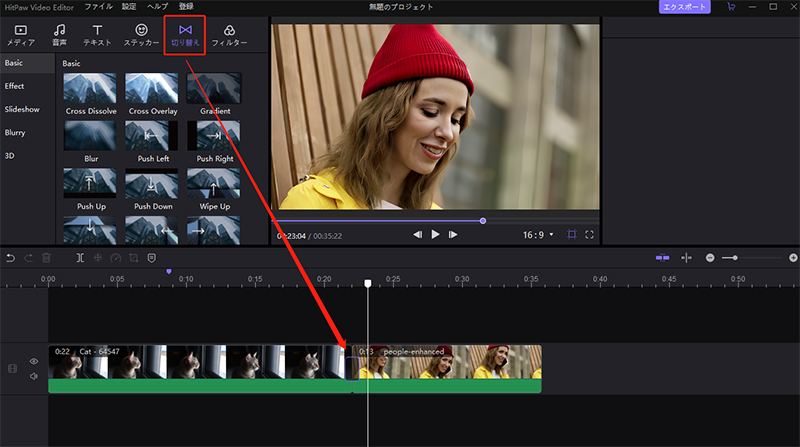The width and height of the screenshot is (800, 447).
Task: Open the テキスト (Text) panel
Action: pyautogui.click(x=97, y=35)
